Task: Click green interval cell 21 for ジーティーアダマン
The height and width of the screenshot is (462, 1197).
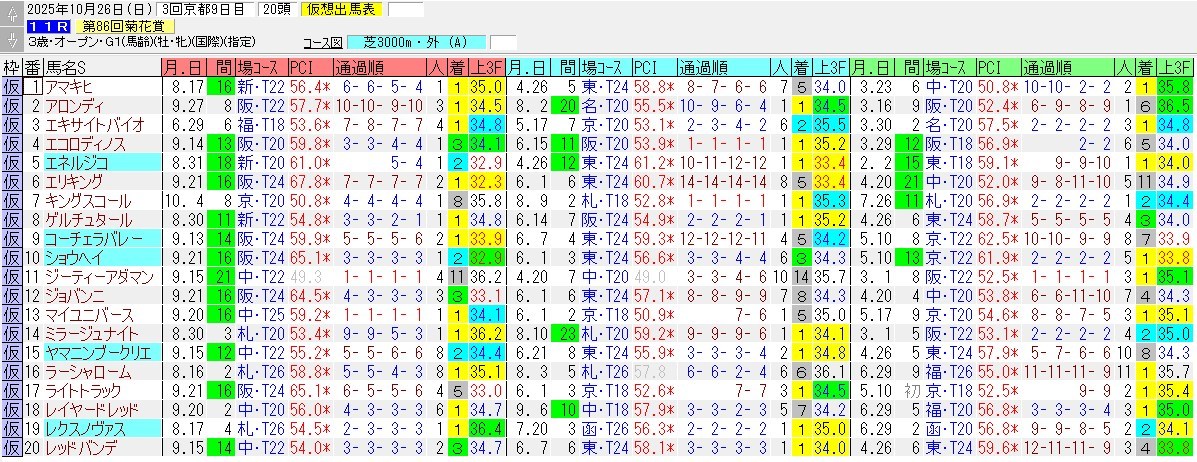Action: click(220, 276)
